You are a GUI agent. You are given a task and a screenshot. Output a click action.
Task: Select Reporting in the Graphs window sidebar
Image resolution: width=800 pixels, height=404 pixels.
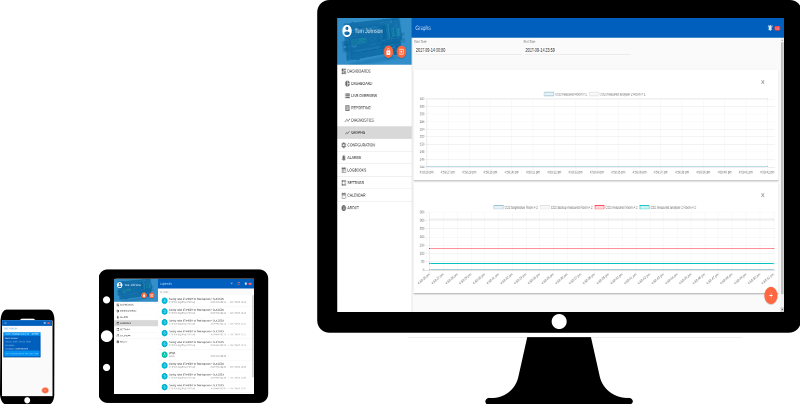360,108
